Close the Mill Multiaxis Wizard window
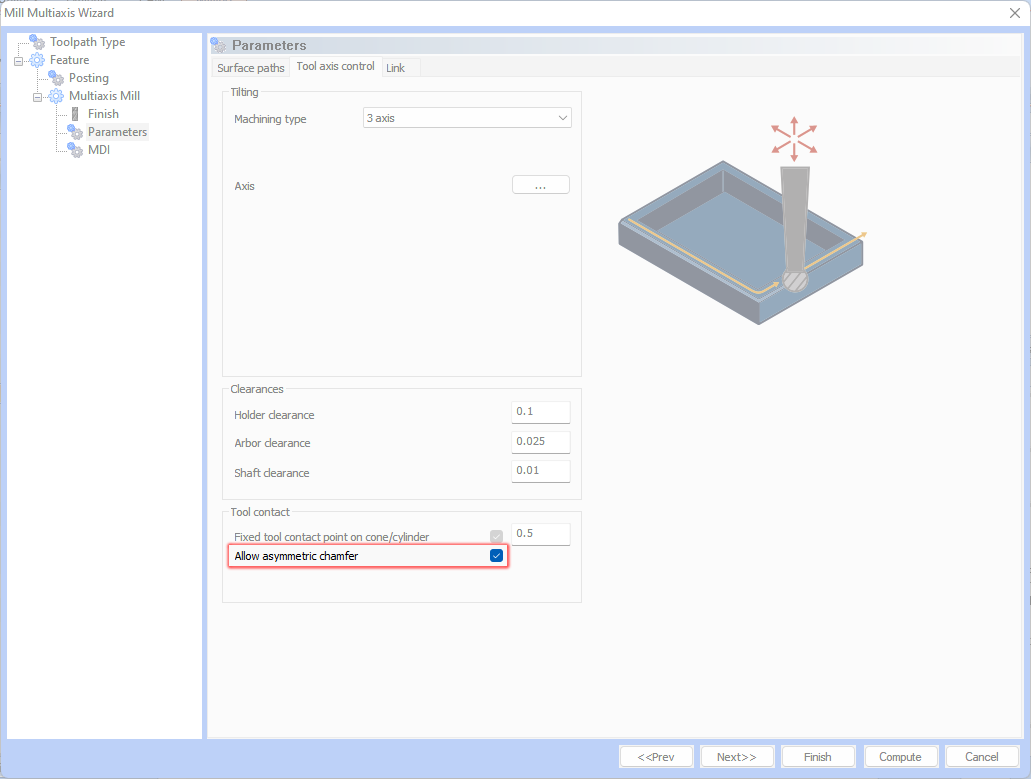Viewport: 1031px width, 779px height. pyautogui.click(x=1015, y=12)
